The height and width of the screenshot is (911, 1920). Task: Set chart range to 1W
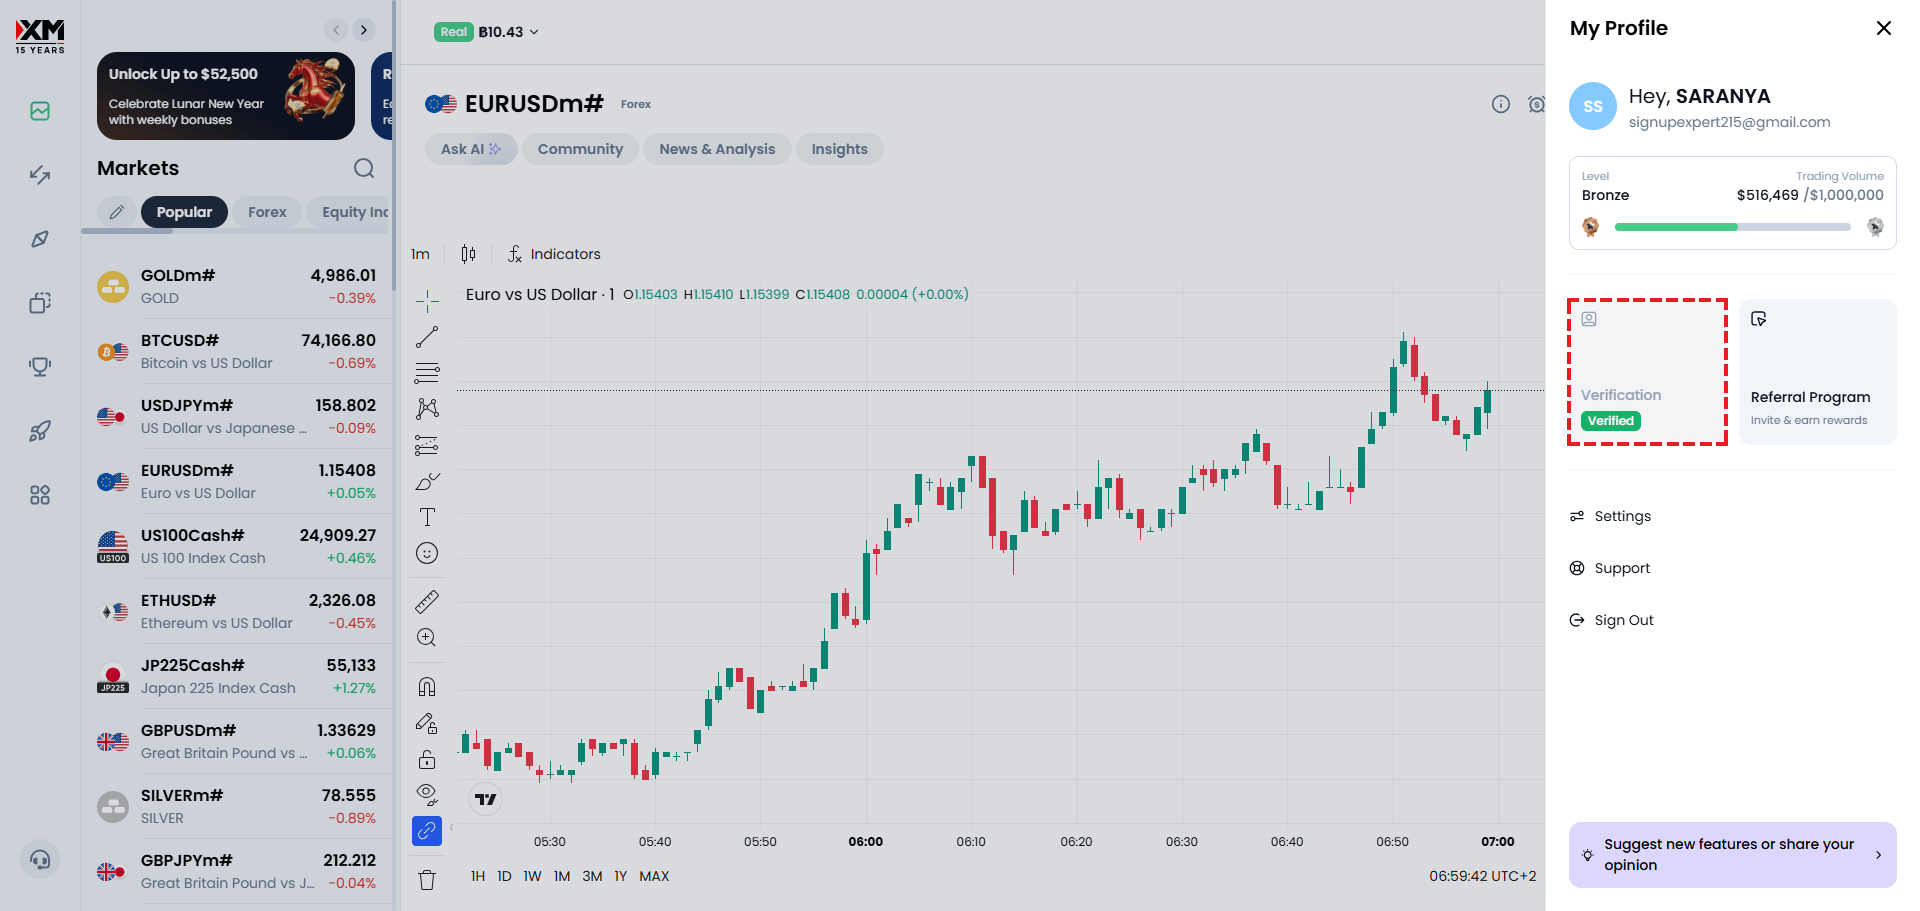(532, 876)
